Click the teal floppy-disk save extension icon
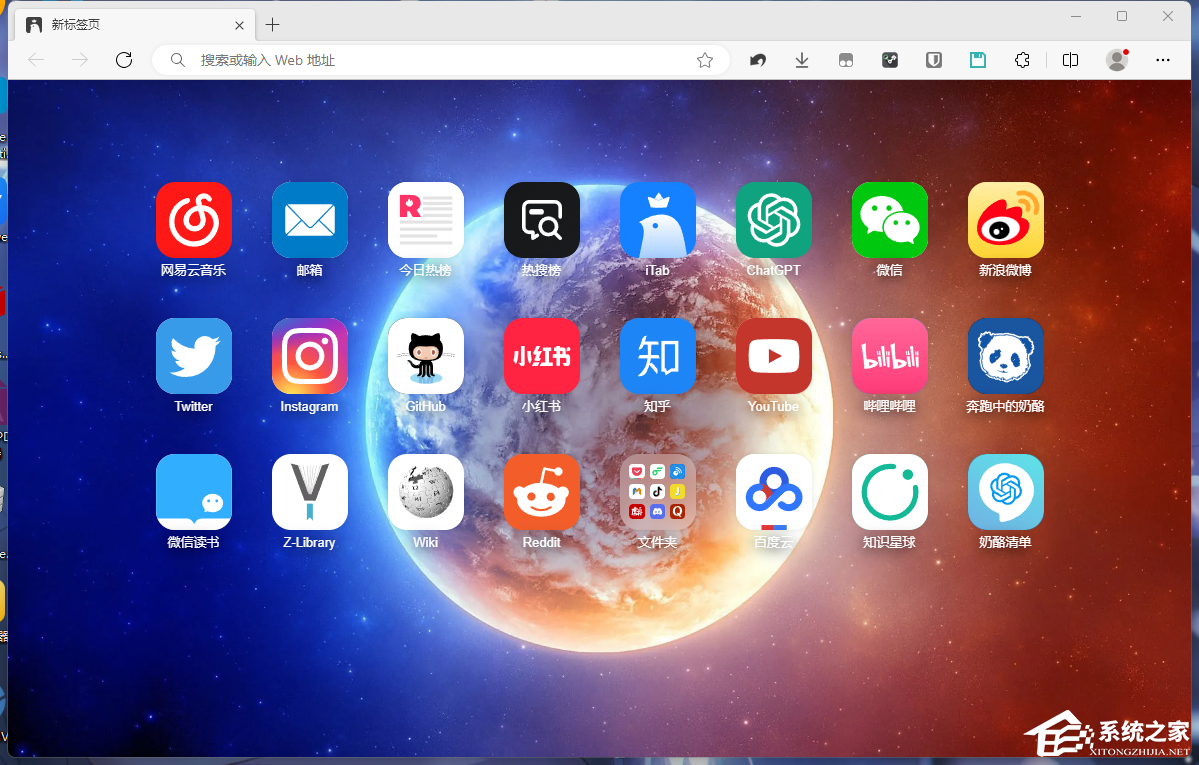1199x765 pixels. tap(978, 60)
